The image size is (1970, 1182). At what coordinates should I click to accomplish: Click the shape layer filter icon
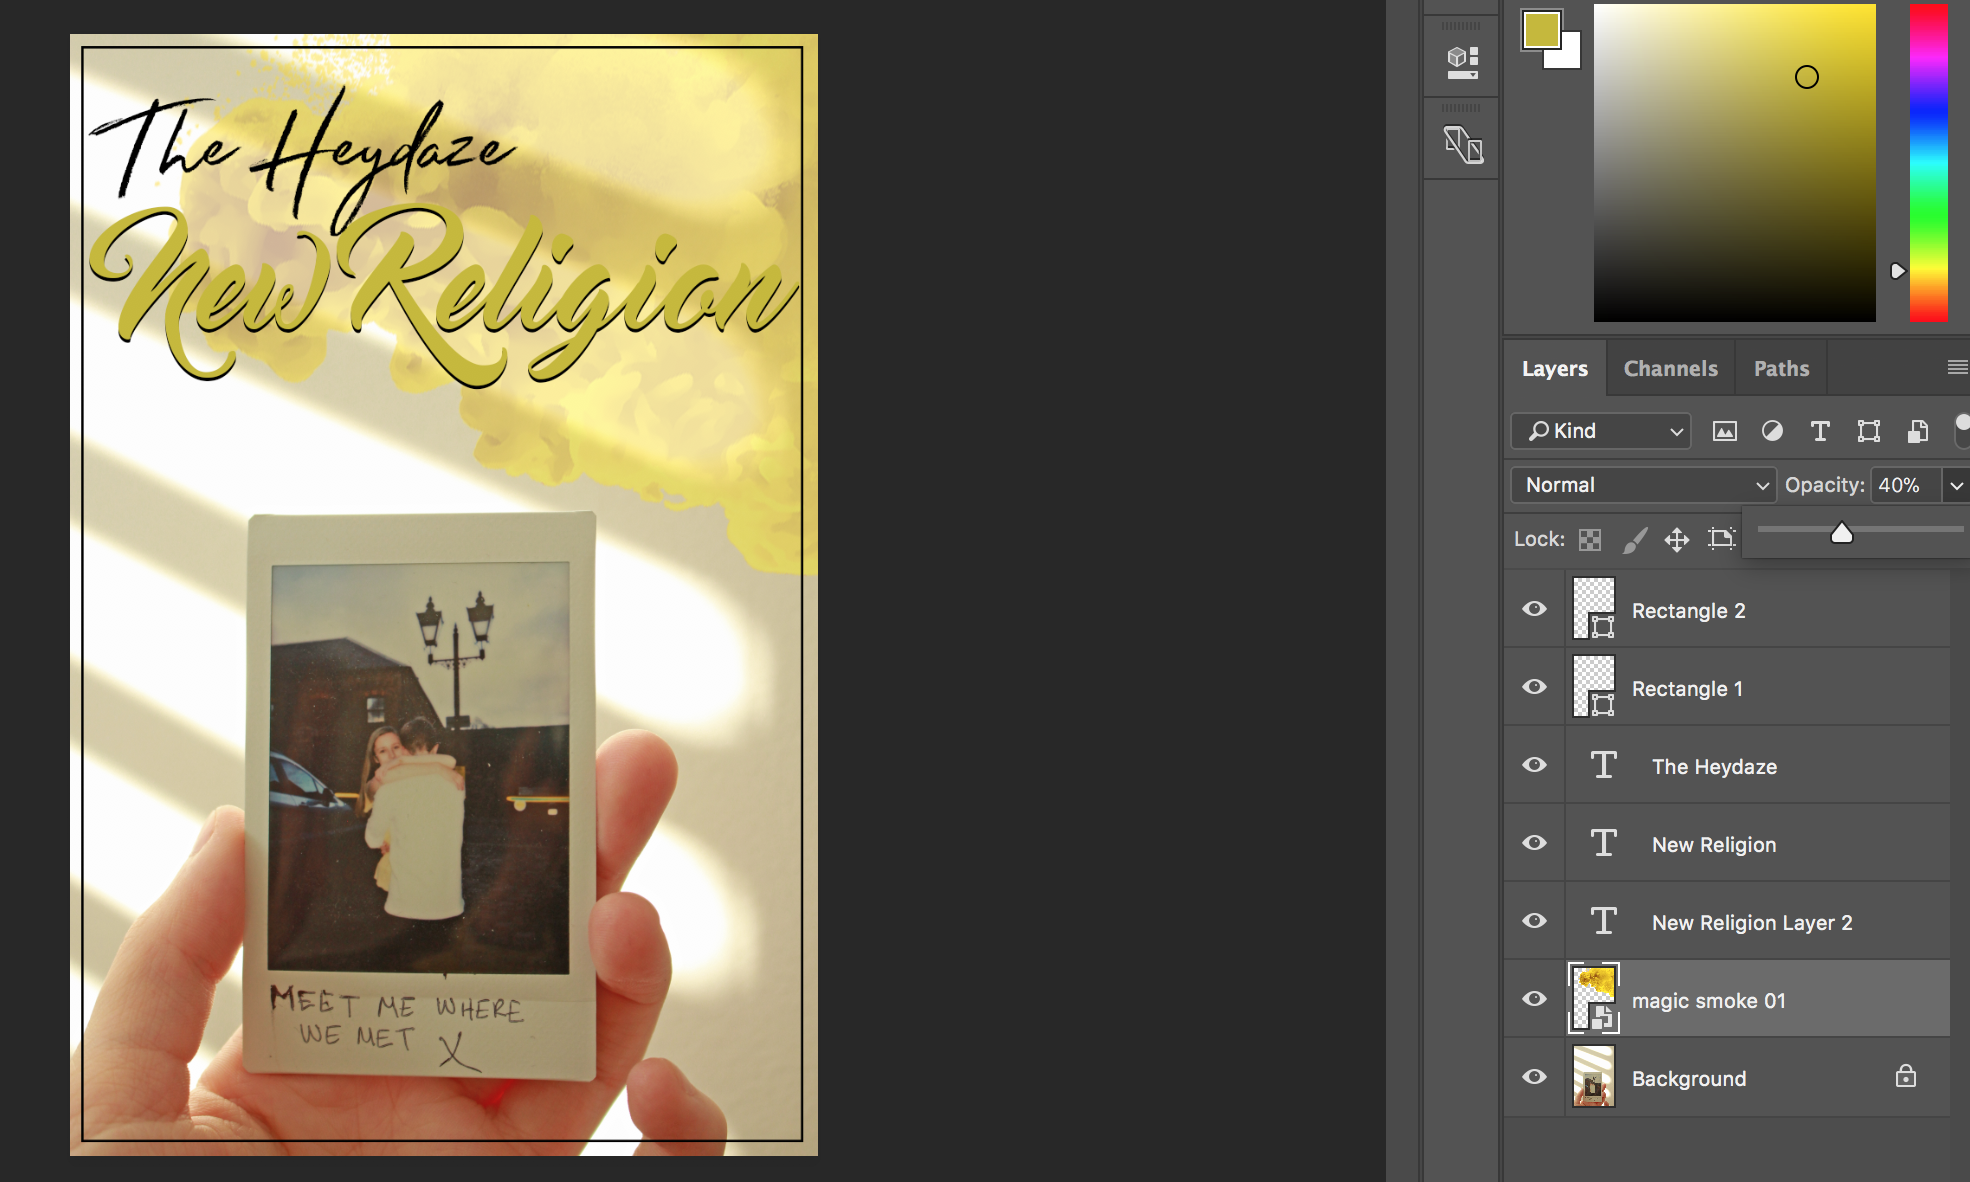(1868, 431)
